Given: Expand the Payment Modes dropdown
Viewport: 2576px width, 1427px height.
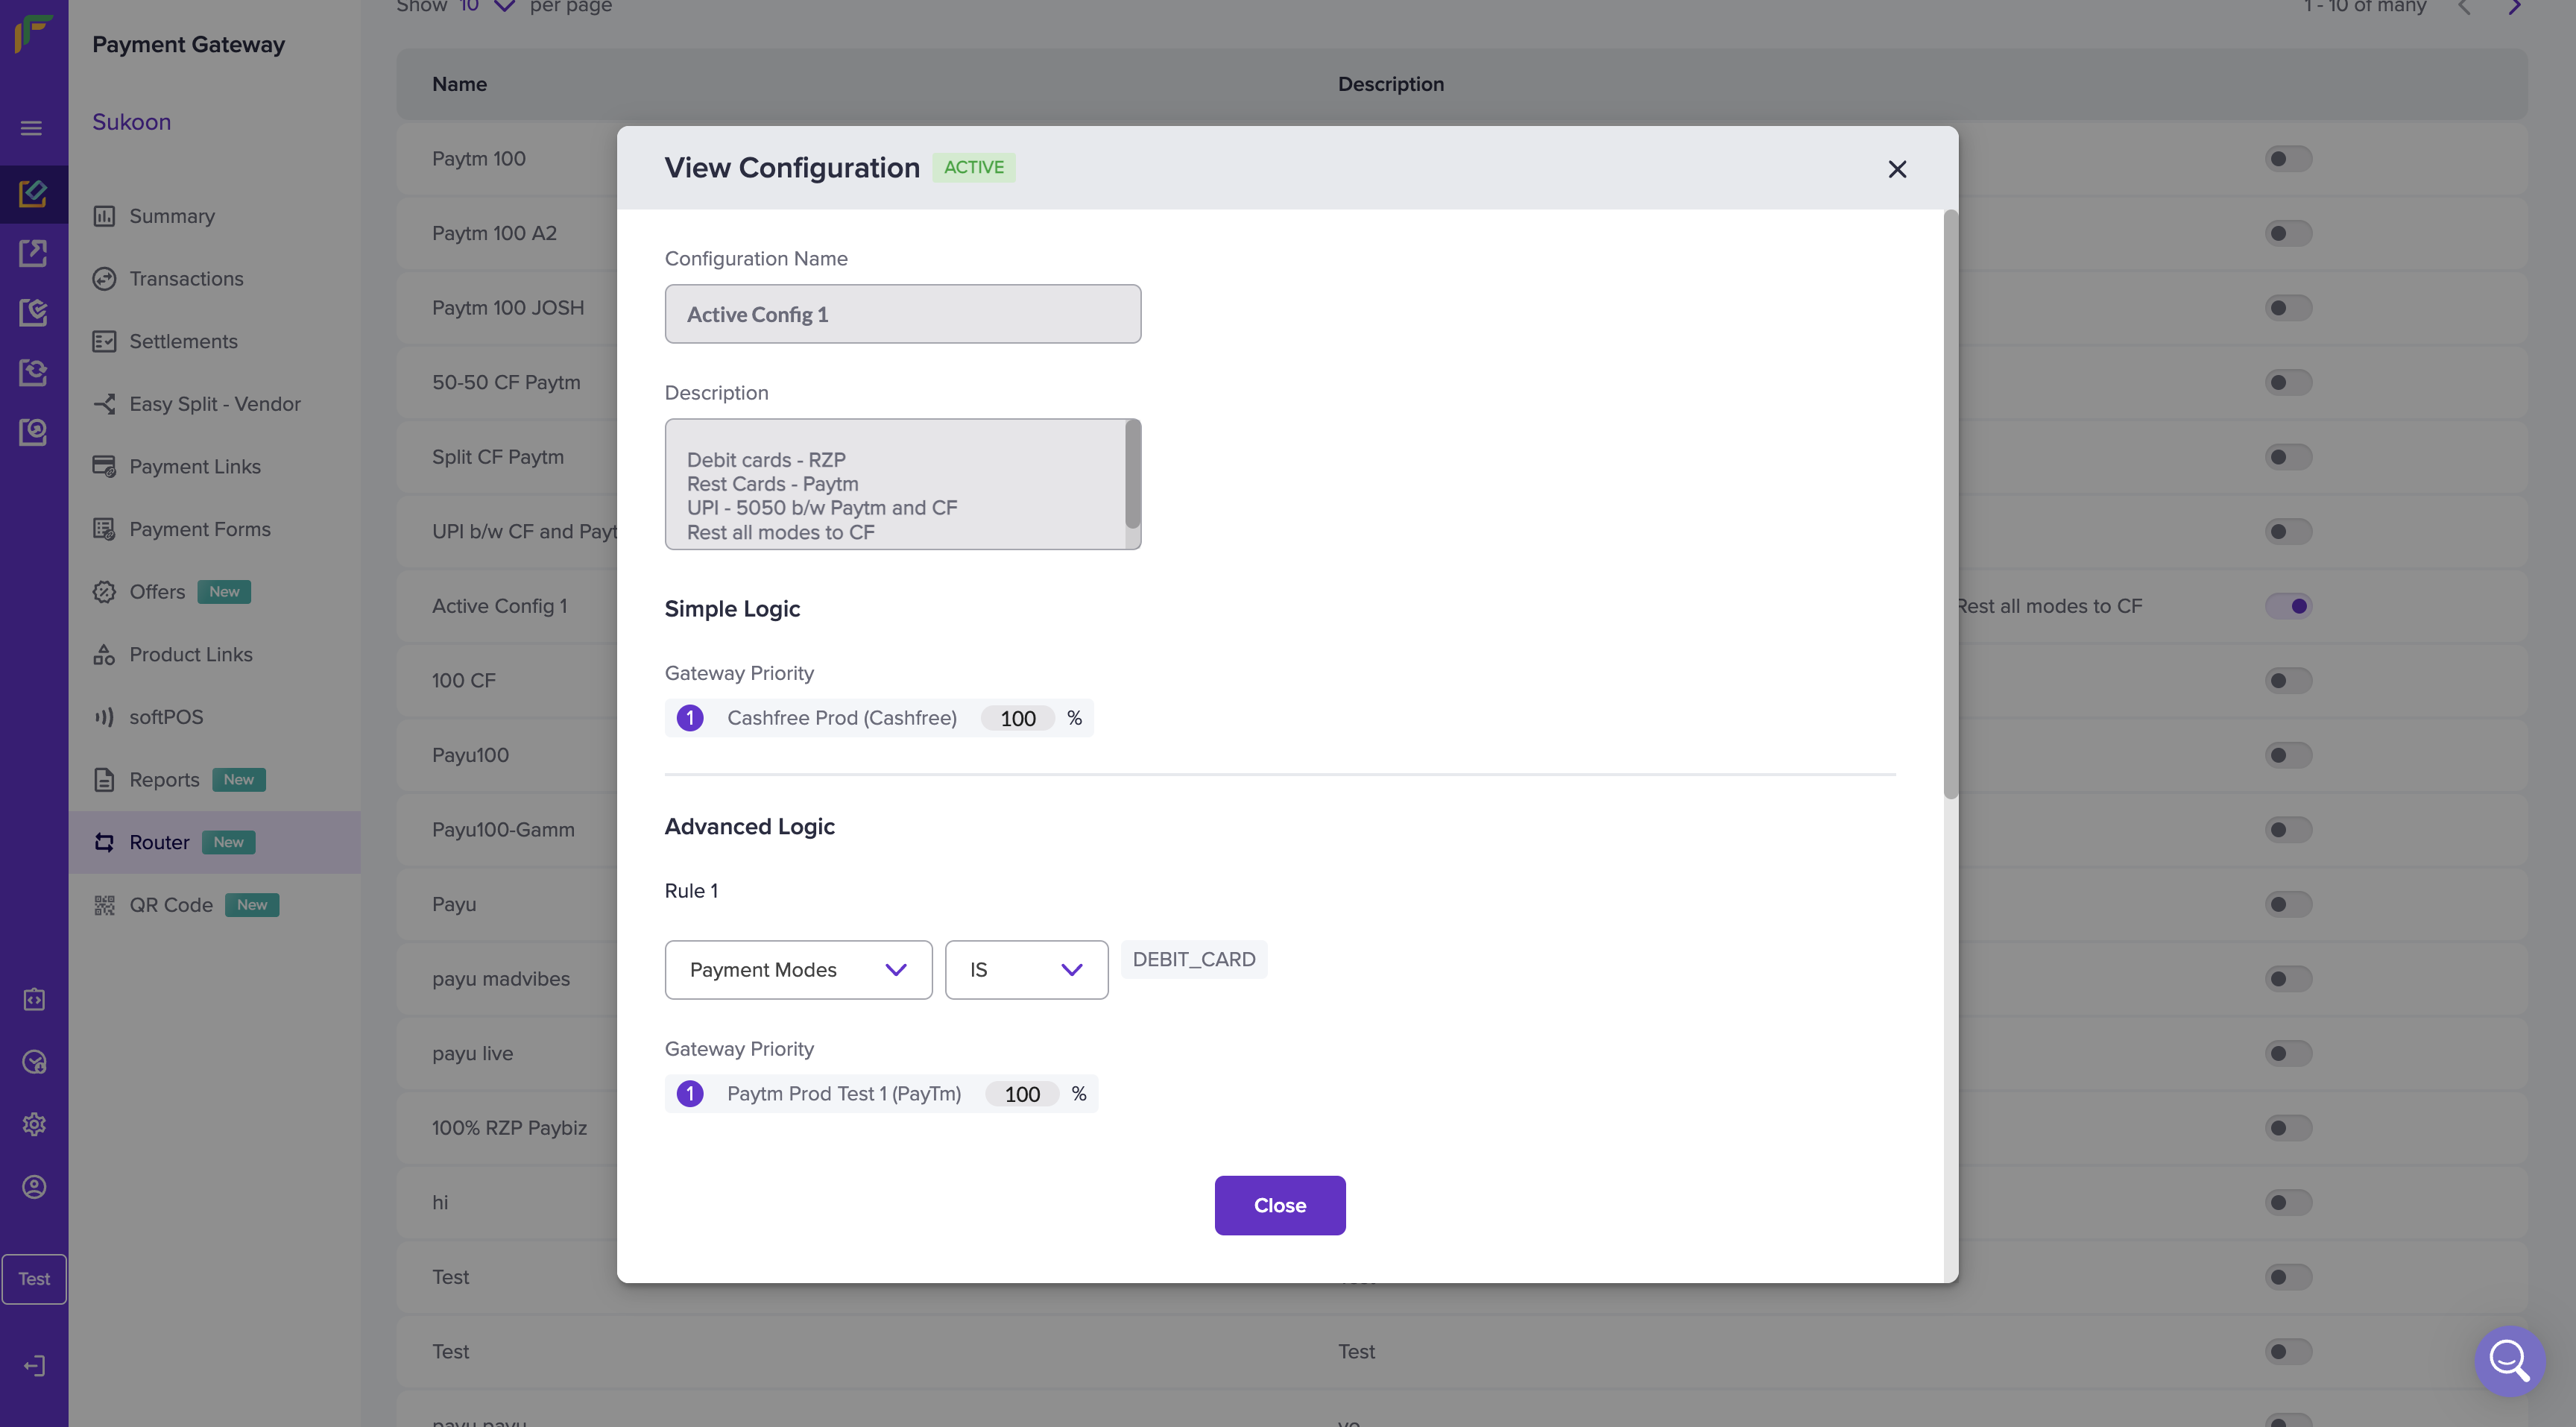Looking at the screenshot, I should (x=798, y=969).
